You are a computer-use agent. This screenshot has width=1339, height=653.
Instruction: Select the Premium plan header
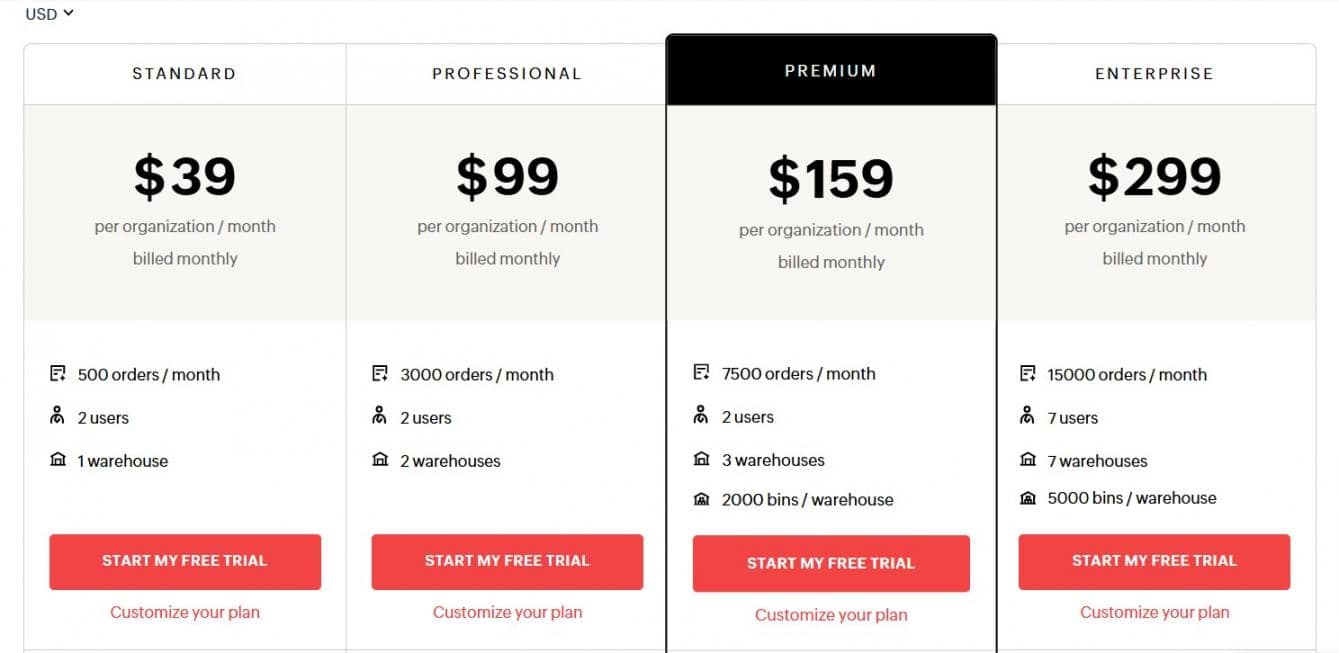point(831,71)
